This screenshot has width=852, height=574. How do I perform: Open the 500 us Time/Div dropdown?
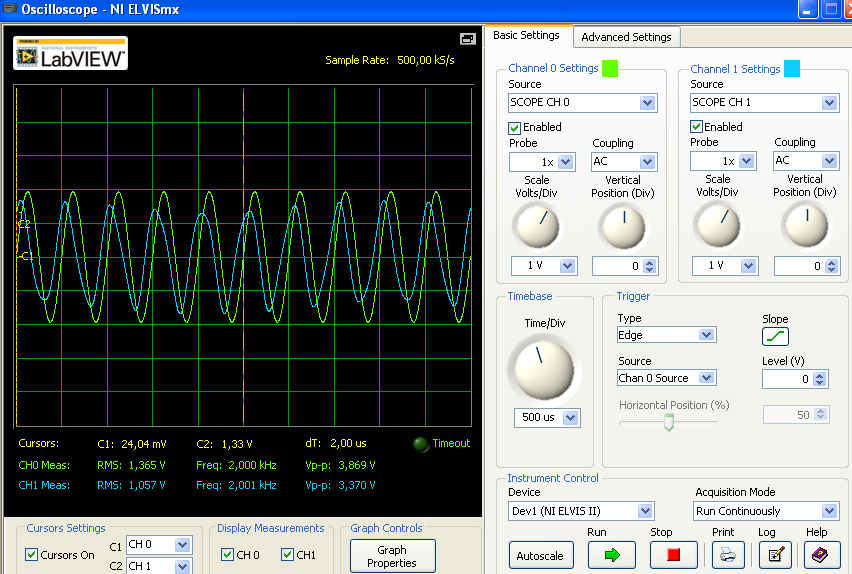570,418
